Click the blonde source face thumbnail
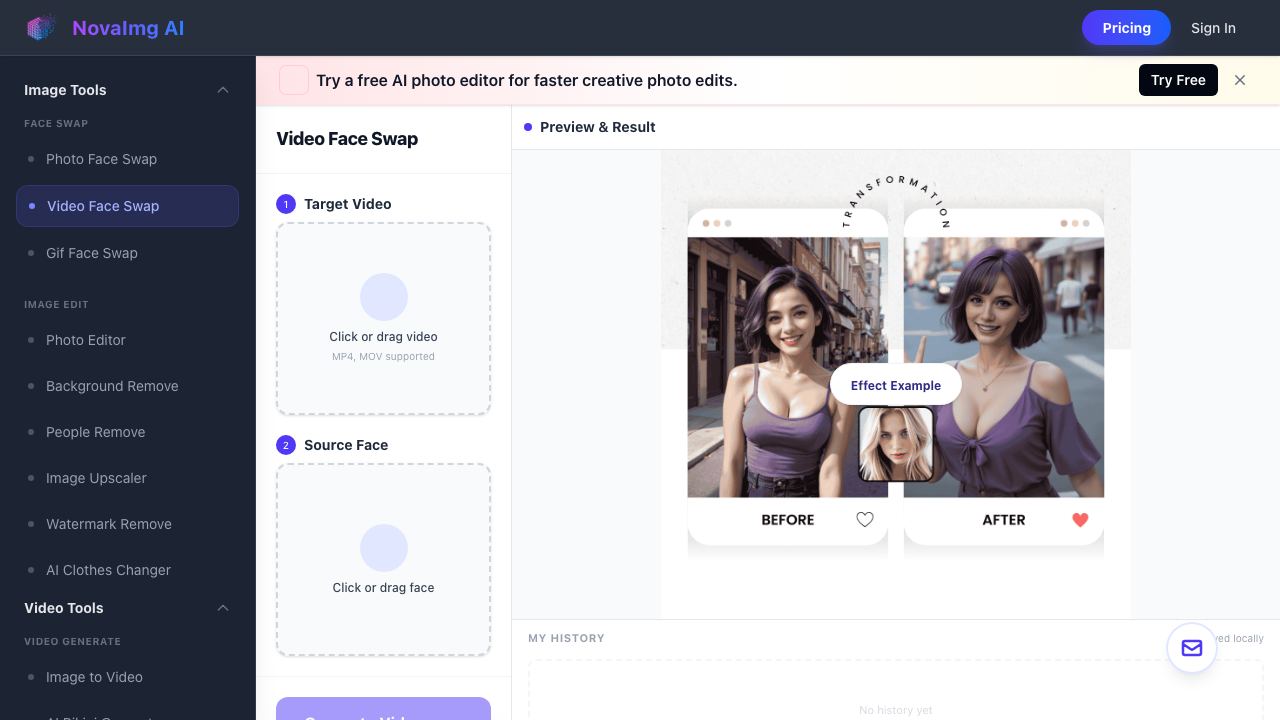The width and height of the screenshot is (1280, 720). click(x=896, y=444)
